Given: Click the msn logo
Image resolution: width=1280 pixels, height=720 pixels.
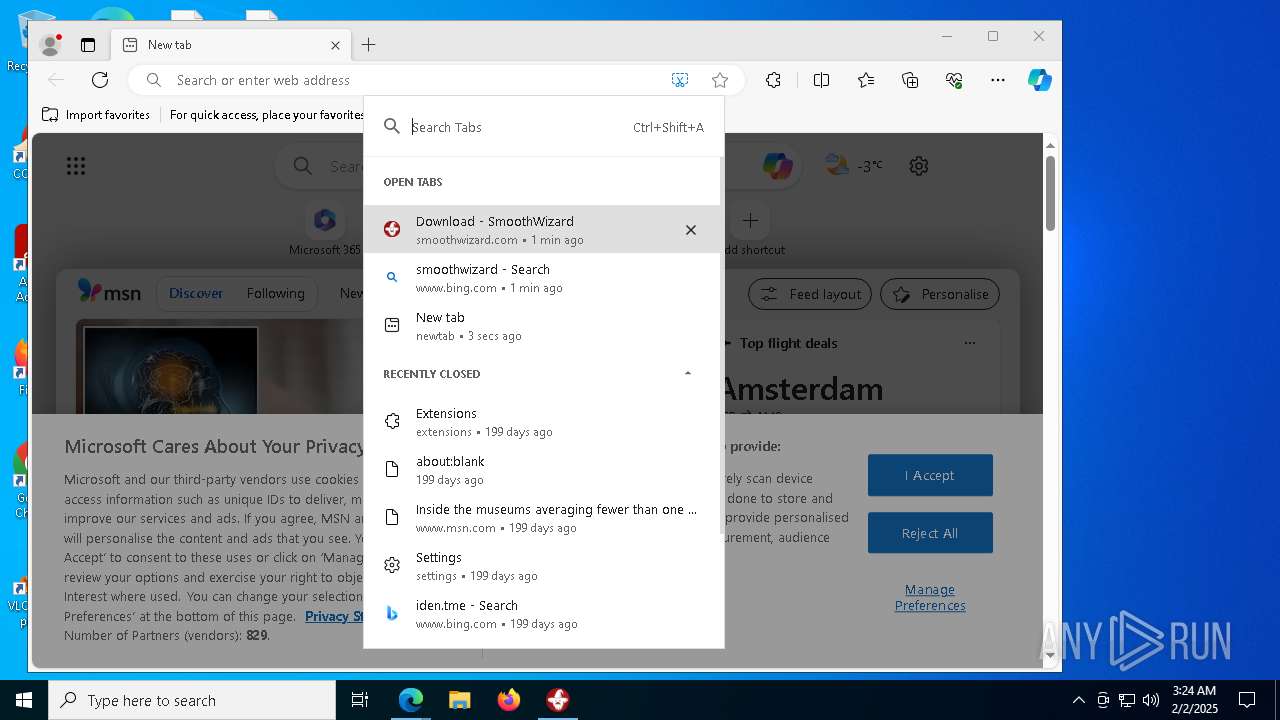Looking at the screenshot, I should click(109, 293).
